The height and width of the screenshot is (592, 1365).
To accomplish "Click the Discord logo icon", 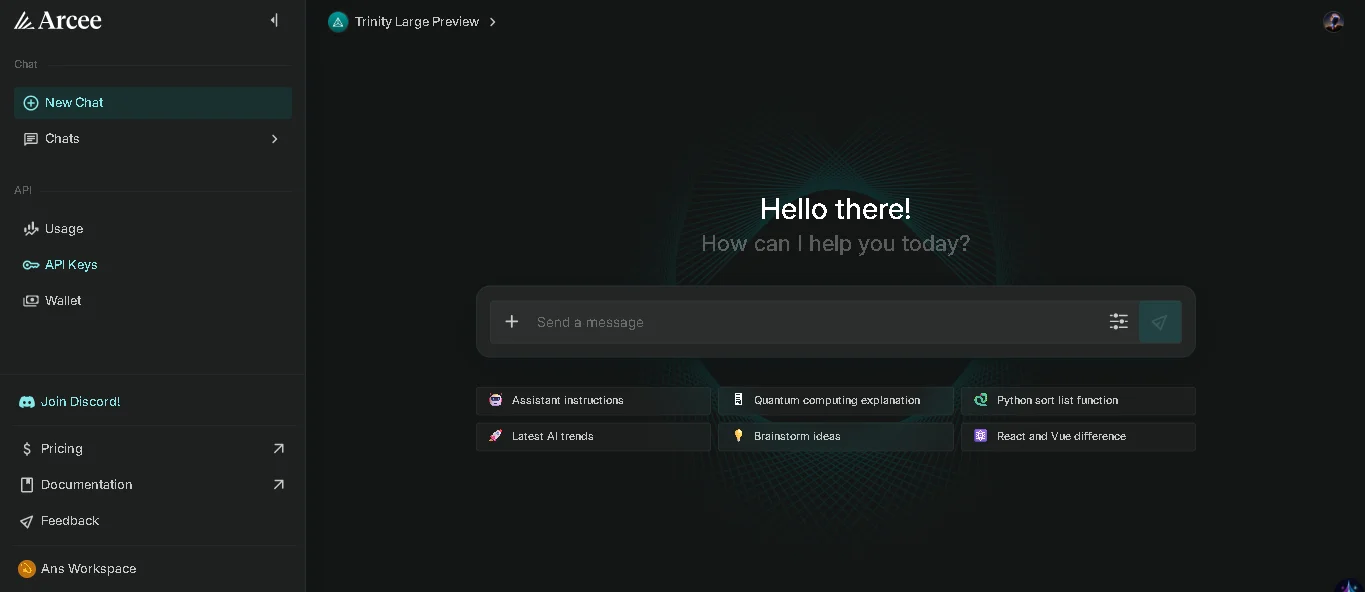I will coord(27,402).
